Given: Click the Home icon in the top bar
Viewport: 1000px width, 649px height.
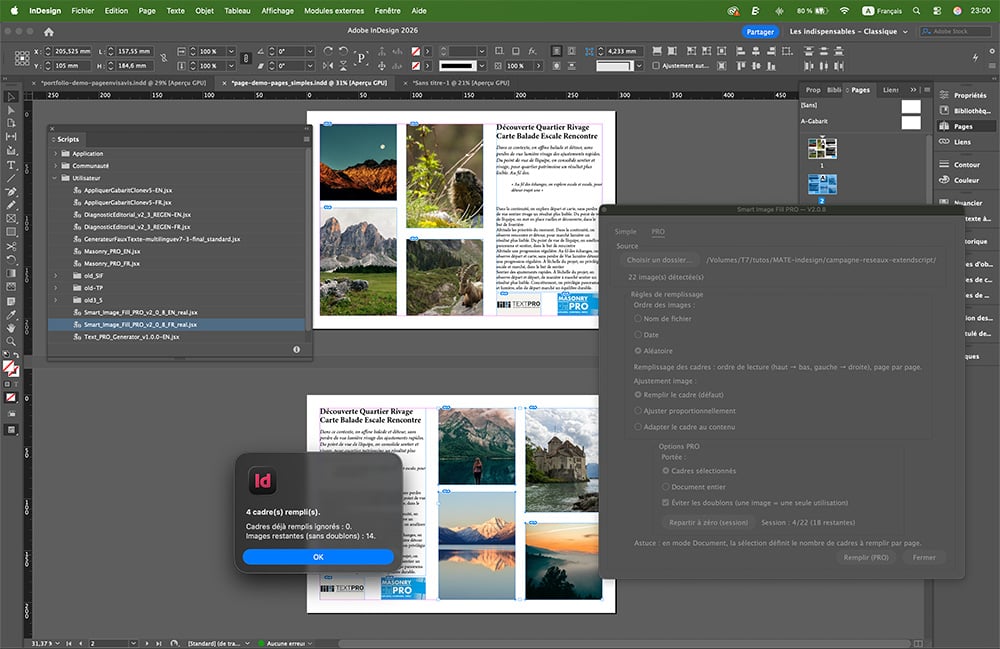Looking at the screenshot, I should [x=48, y=32].
